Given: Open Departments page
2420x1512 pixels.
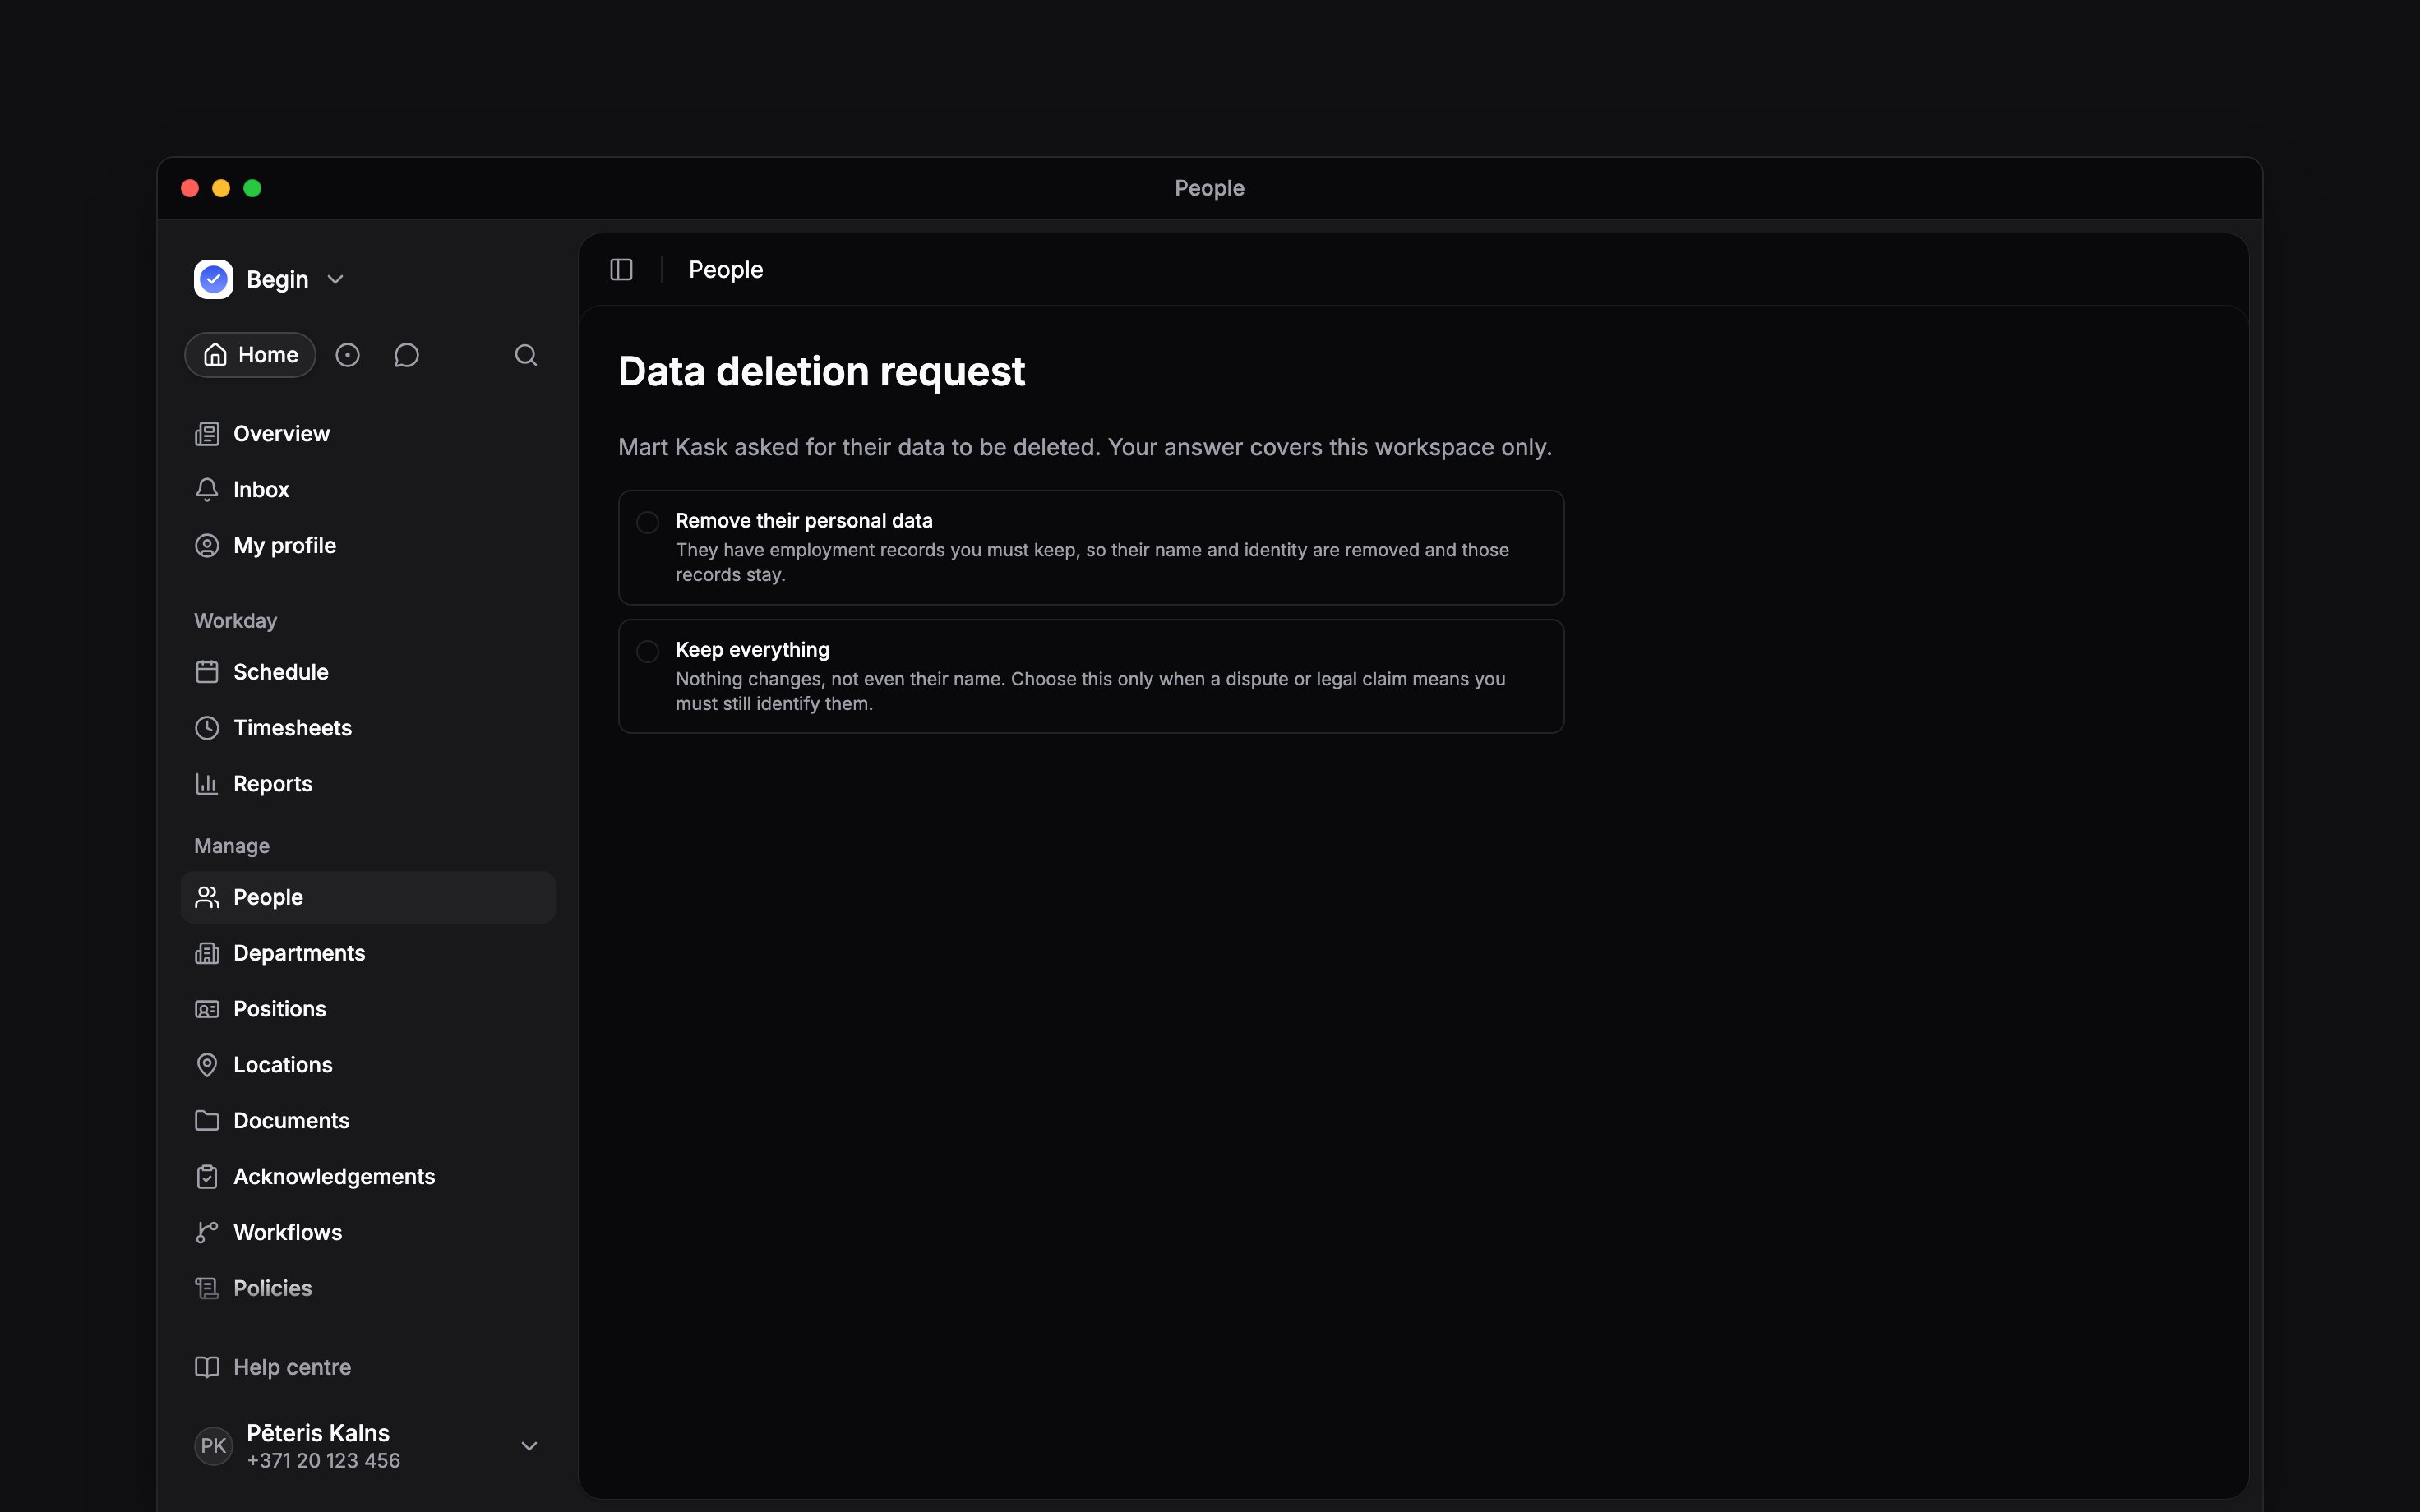Looking at the screenshot, I should tap(368, 953).
